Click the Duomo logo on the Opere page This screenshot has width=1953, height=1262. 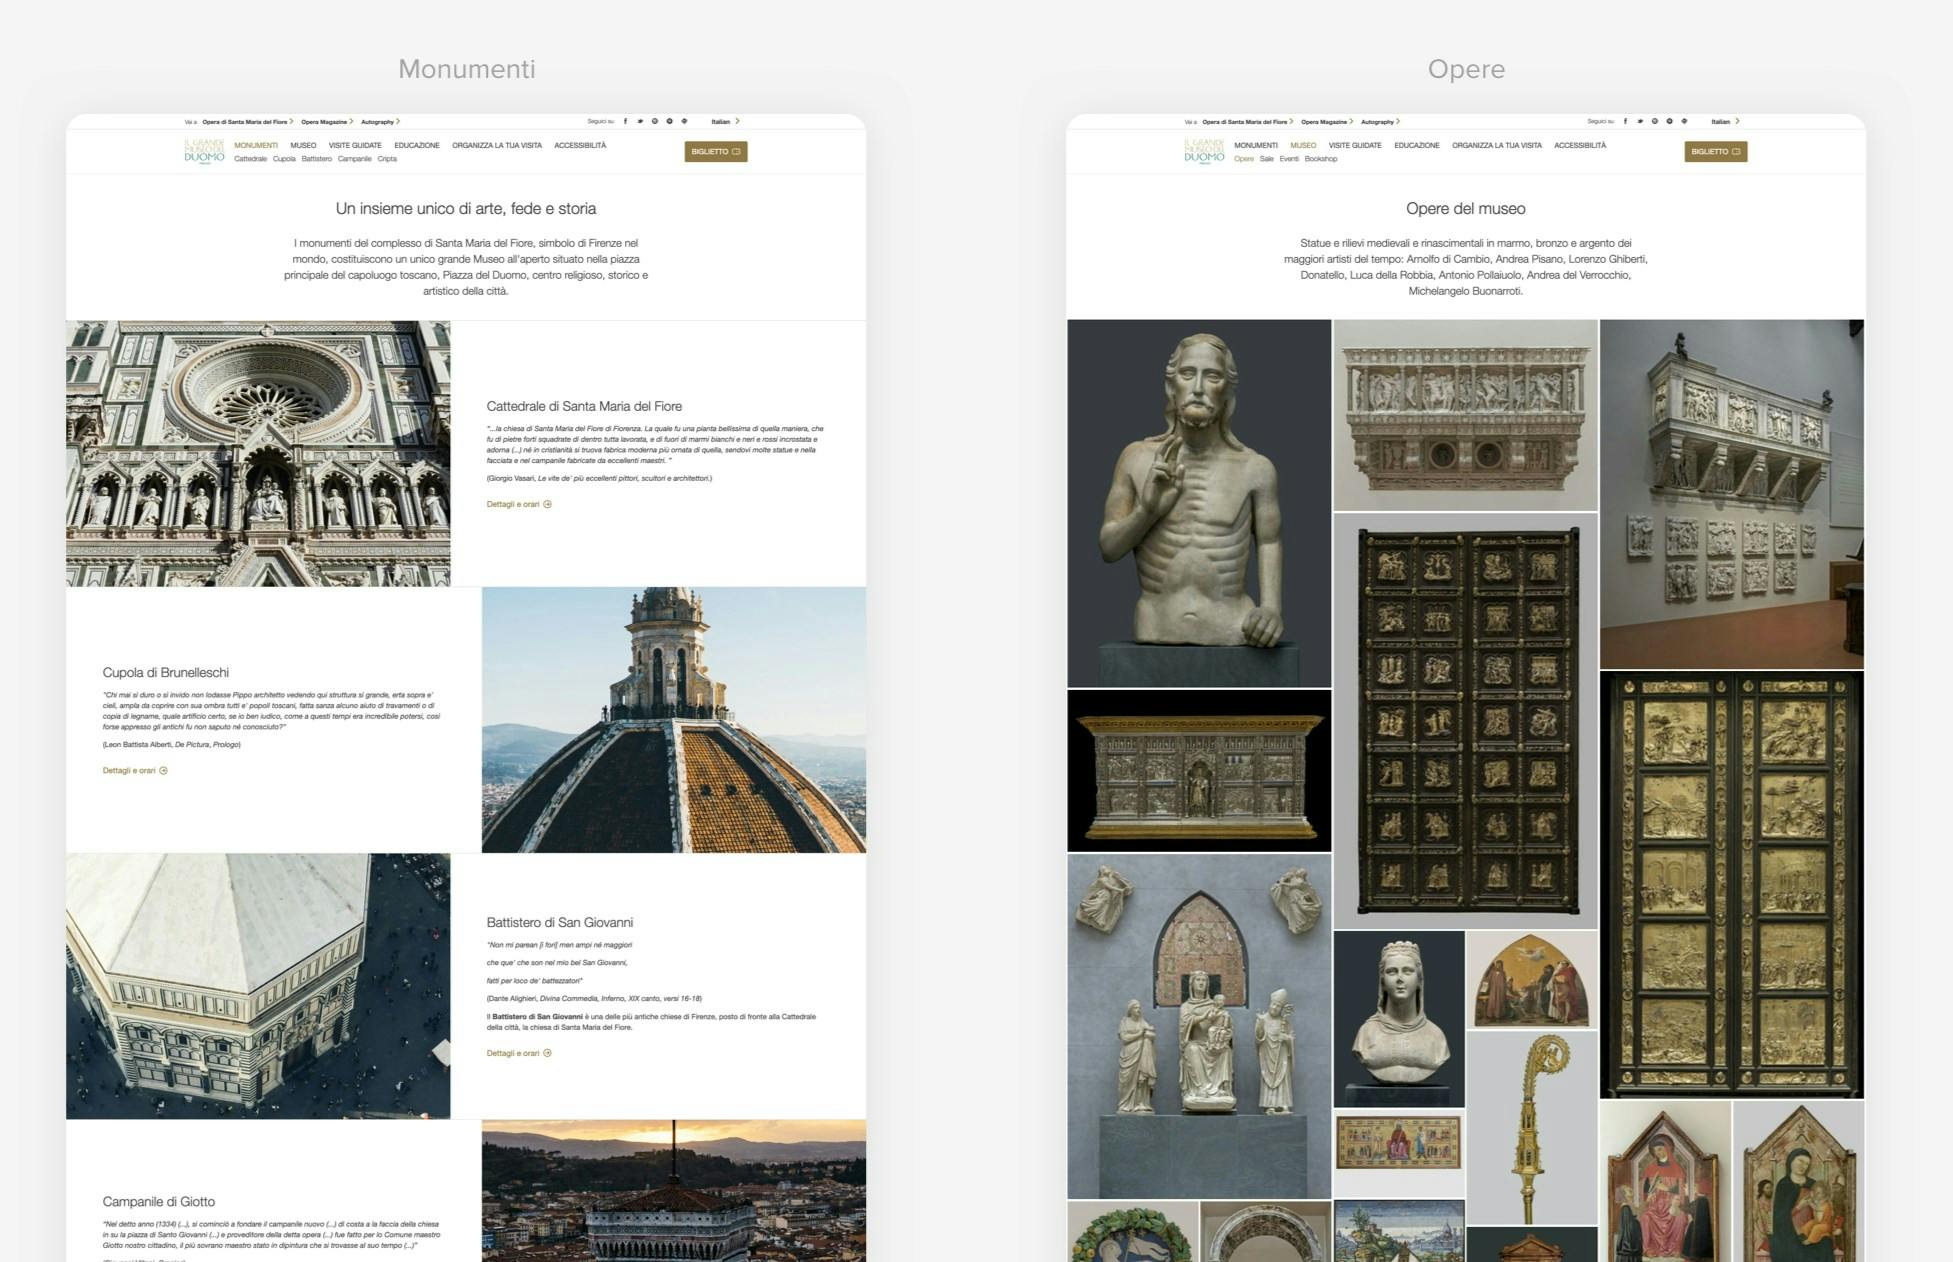pyautogui.click(x=1204, y=151)
